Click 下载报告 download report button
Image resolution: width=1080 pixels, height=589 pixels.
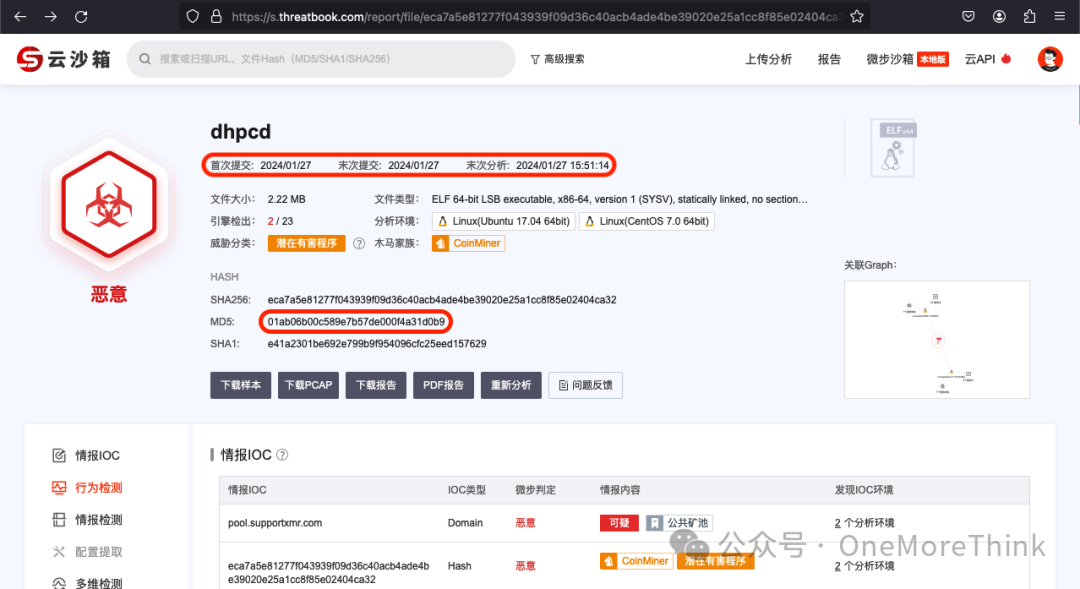click(x=375, y=385)
